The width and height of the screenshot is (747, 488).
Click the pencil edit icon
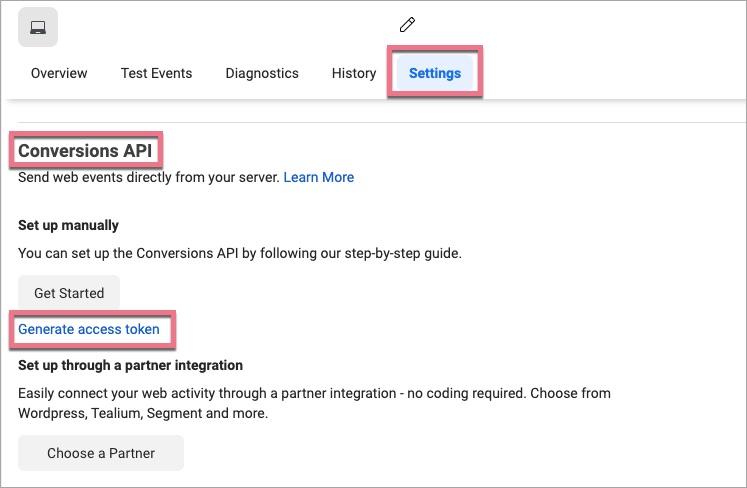[407, 25]
